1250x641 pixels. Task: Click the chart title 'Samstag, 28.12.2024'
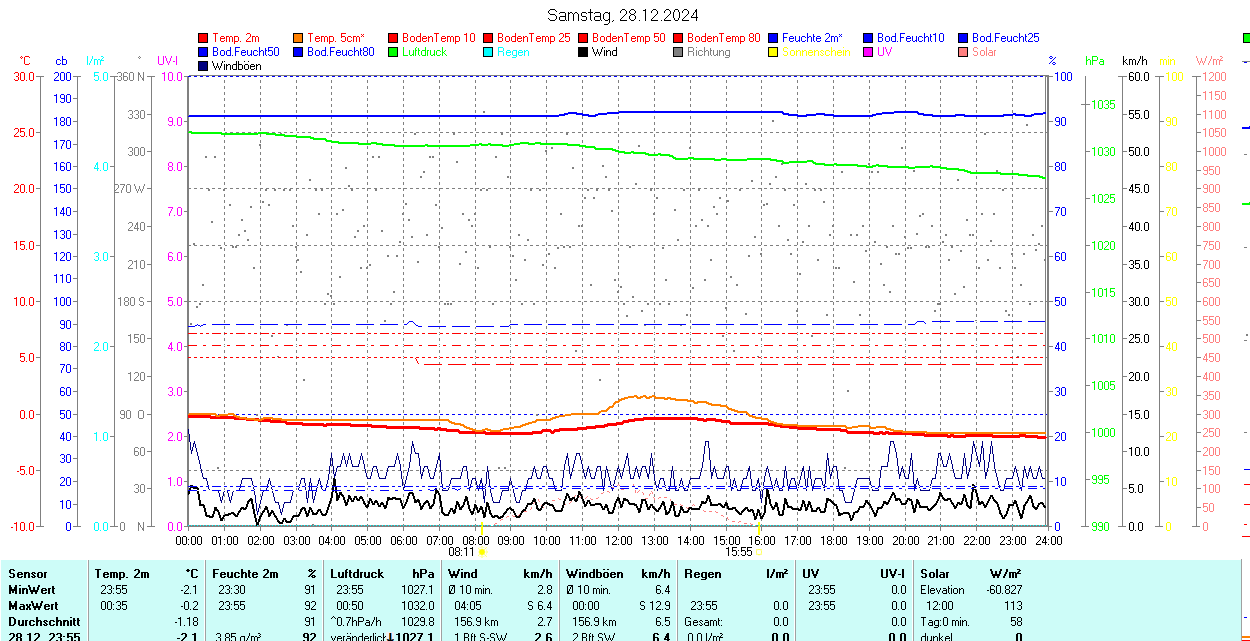pos(623,15)
